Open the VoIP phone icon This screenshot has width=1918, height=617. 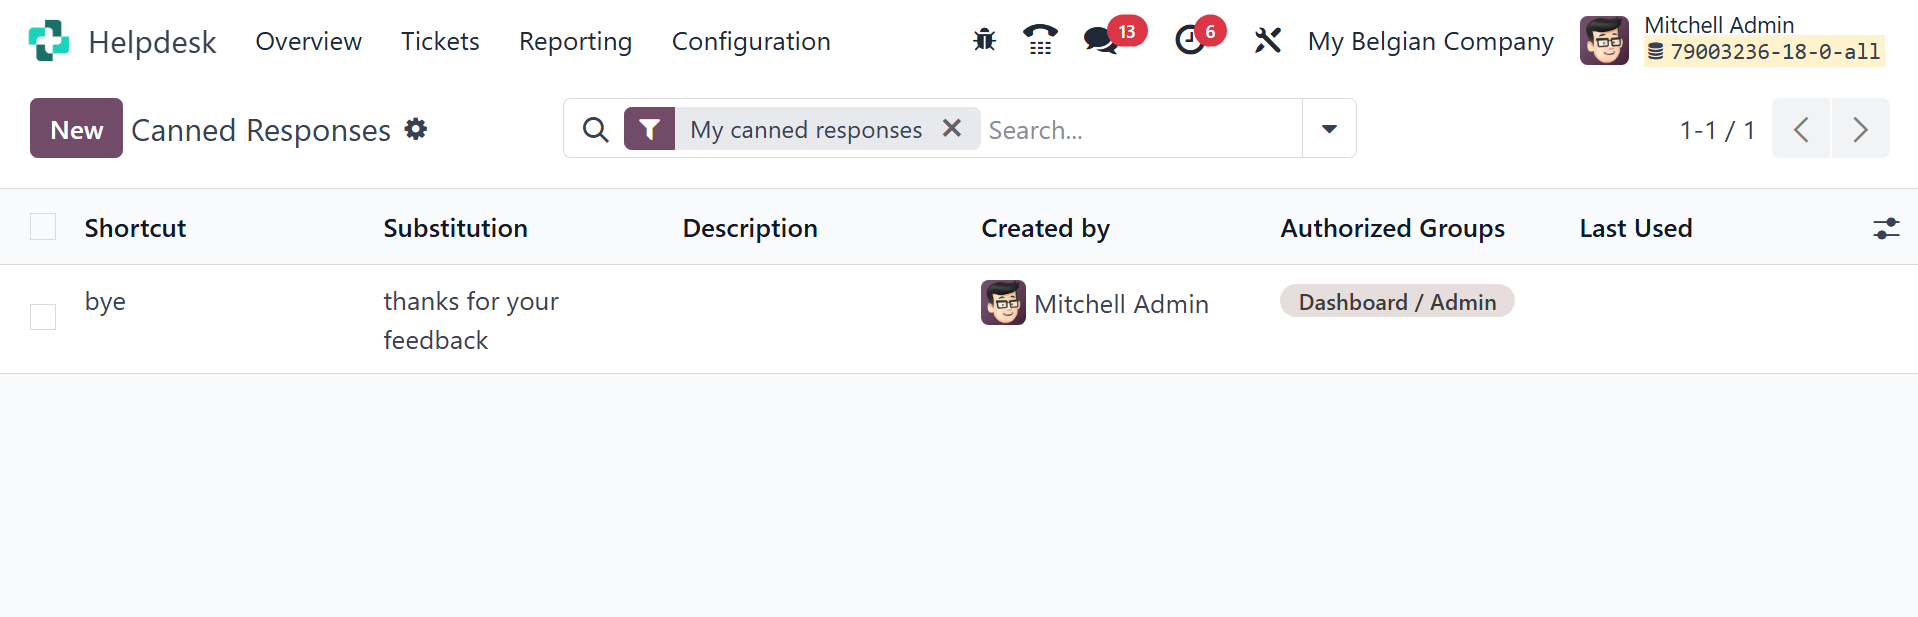pos(1040,40)
